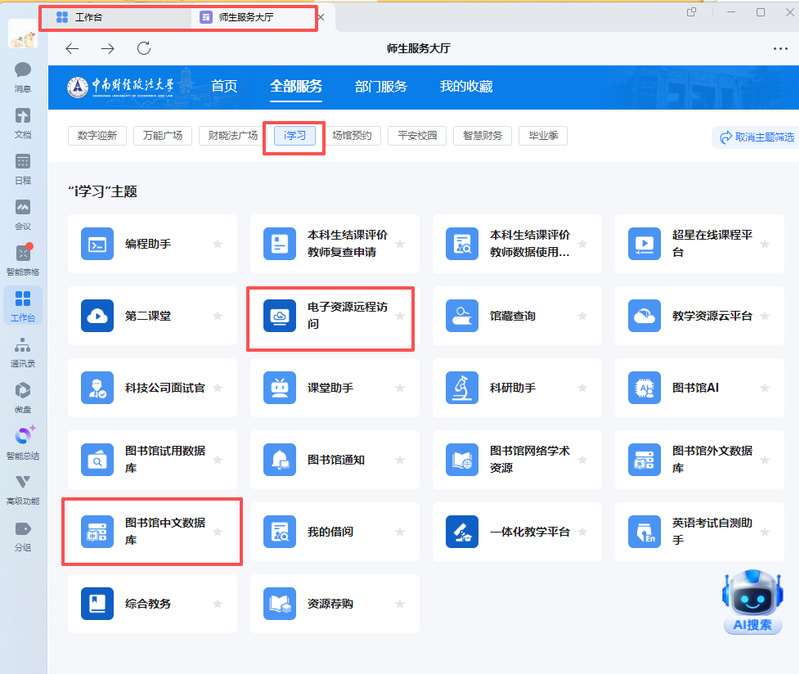Select the 万能广场 theme filter
The height and width of the screenshot is (674, 799).
coord(162,136)
